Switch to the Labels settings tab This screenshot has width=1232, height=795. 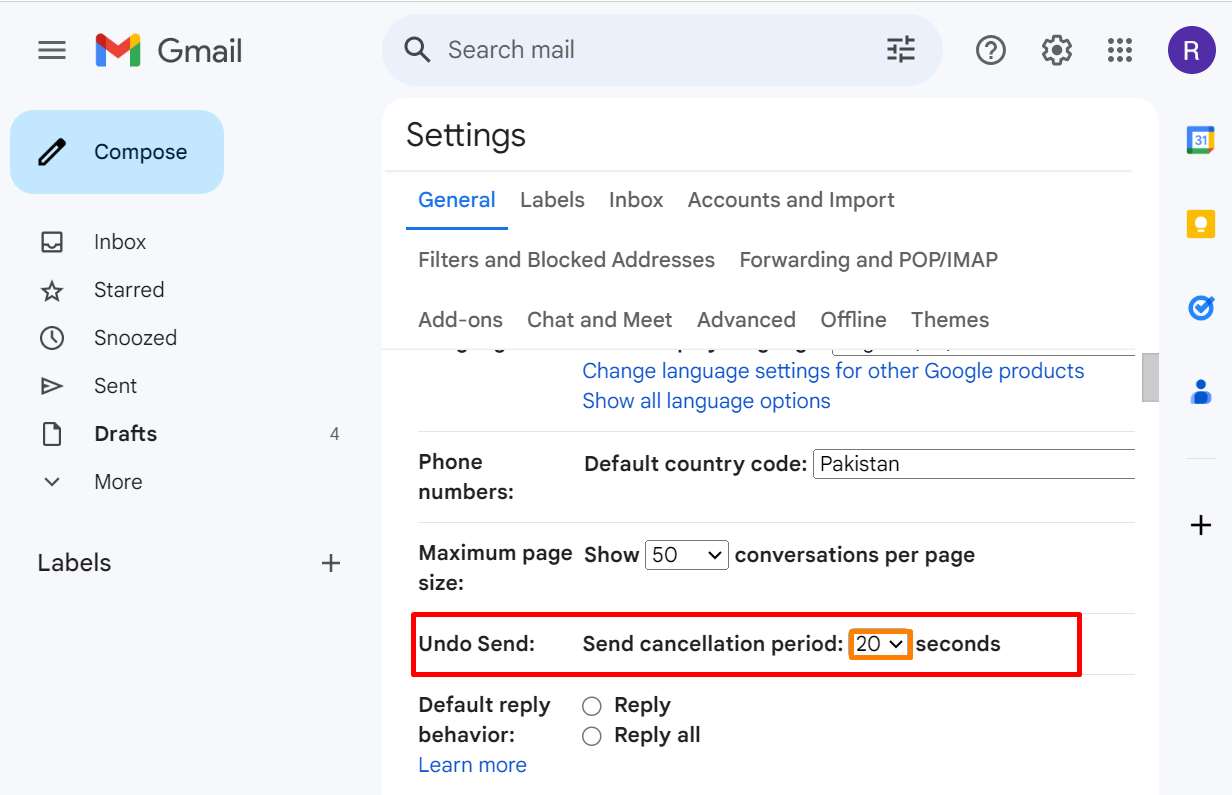[x=552, y=200]
